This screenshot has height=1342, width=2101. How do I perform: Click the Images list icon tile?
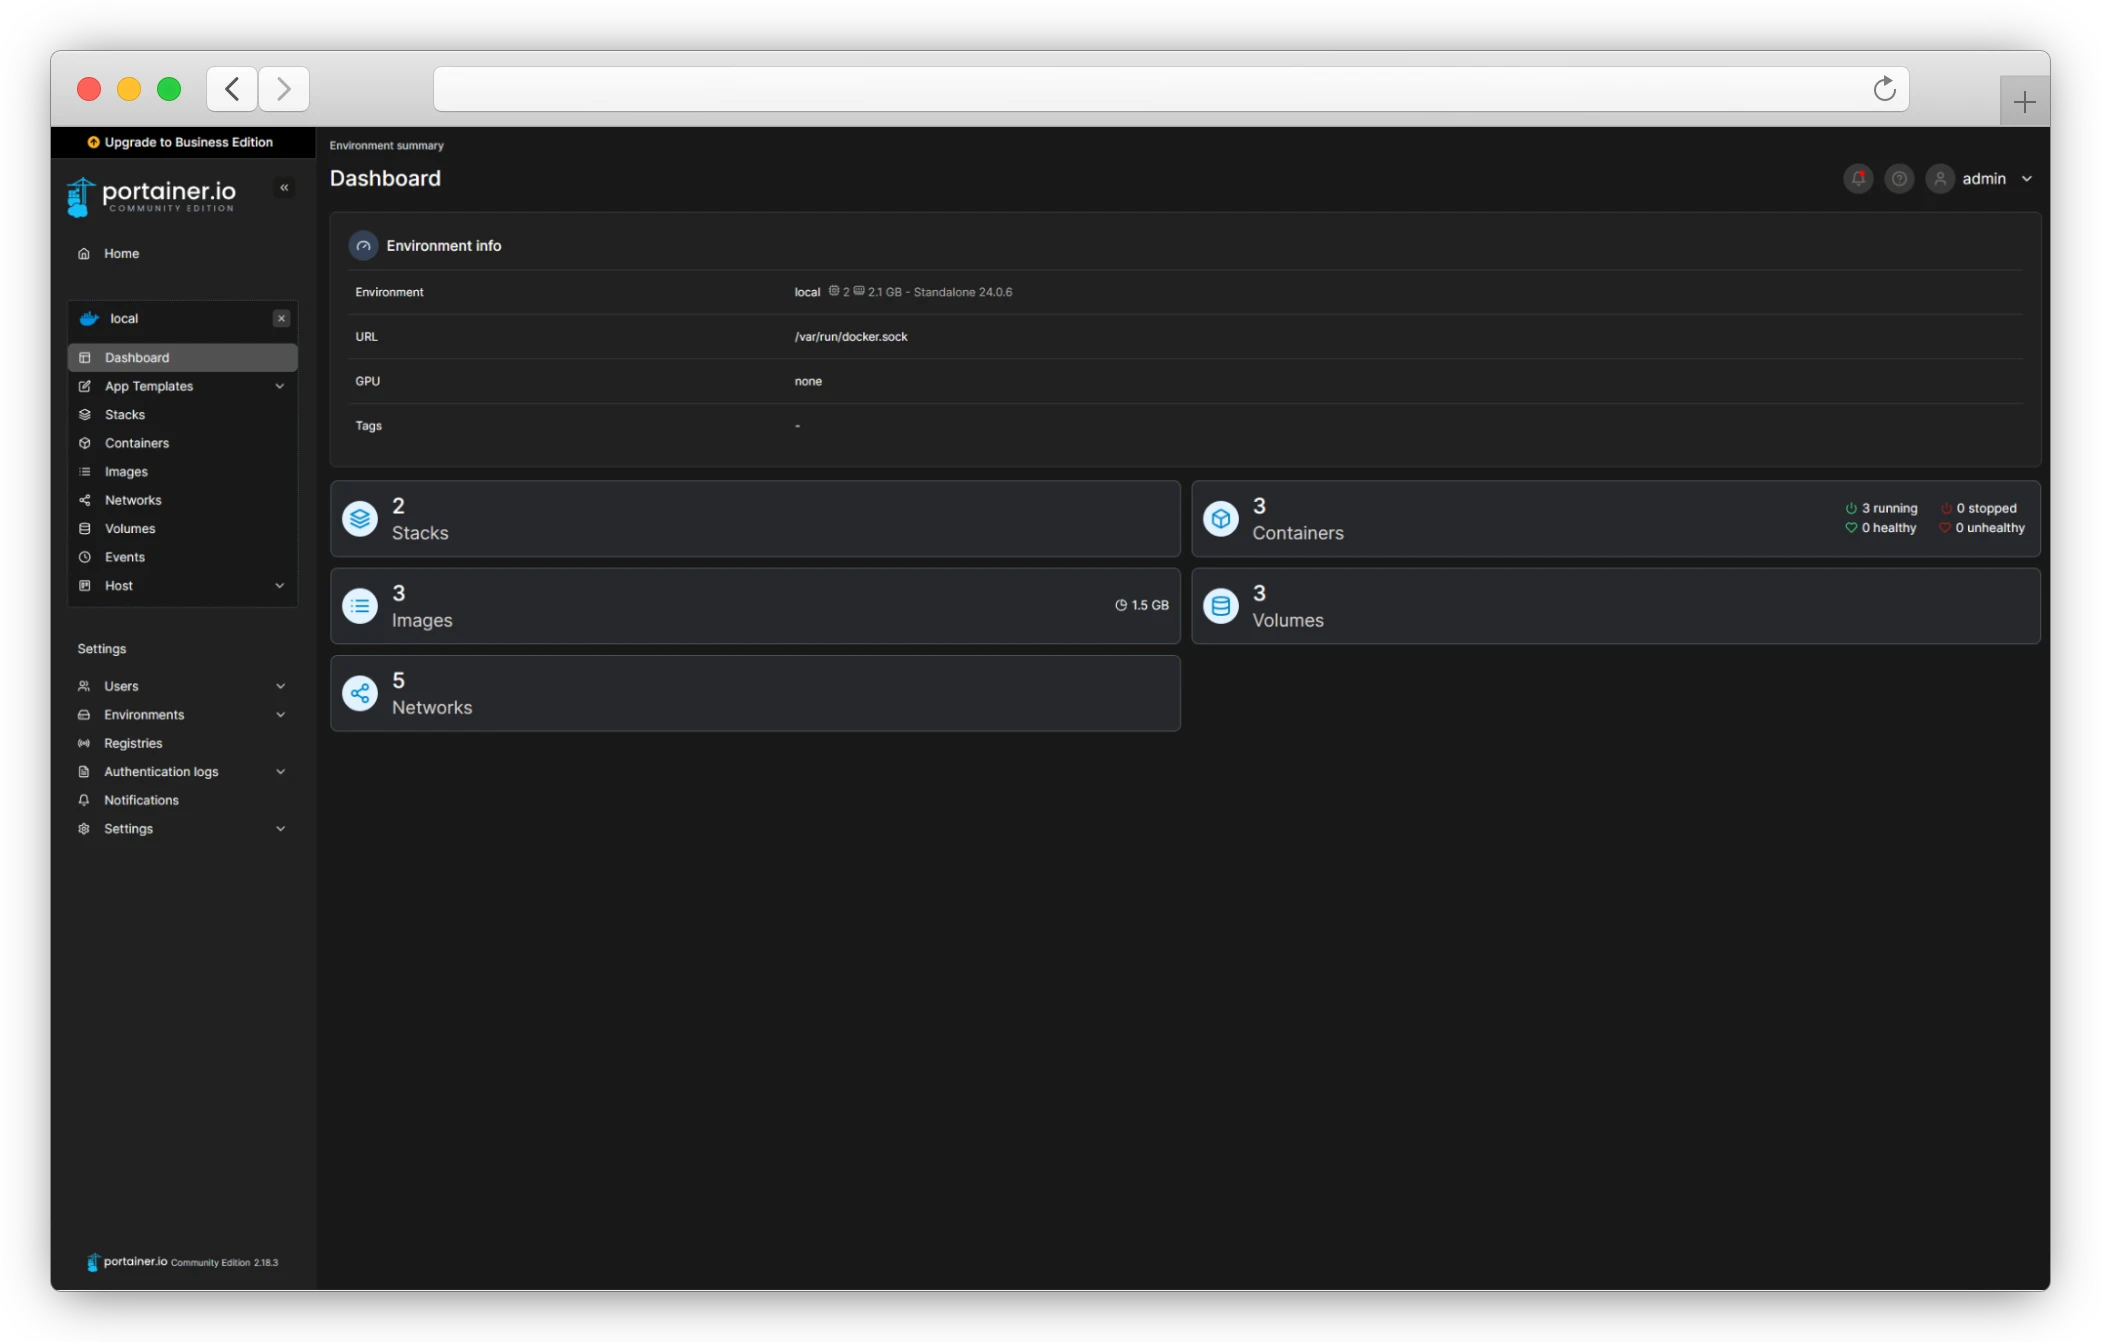[x=360, y=606]
